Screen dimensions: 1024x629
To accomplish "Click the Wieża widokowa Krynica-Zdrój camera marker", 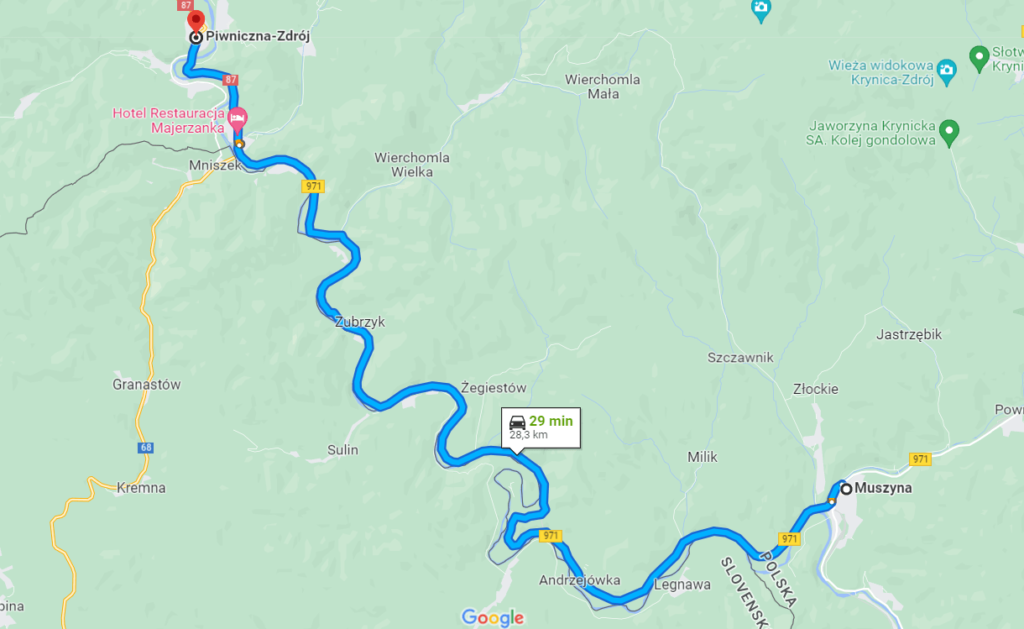I will point(946,72).
